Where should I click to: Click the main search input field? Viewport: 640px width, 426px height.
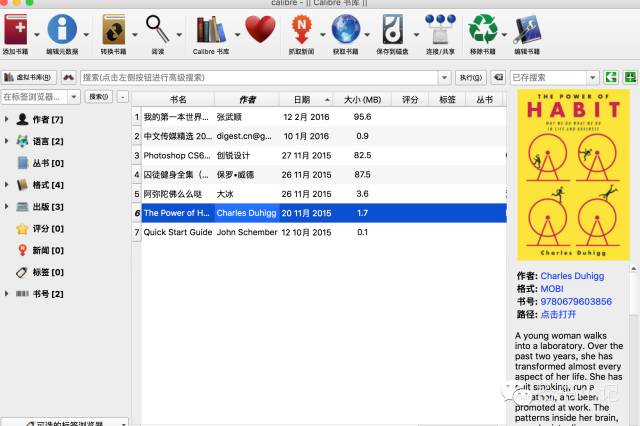coord(259,78)
